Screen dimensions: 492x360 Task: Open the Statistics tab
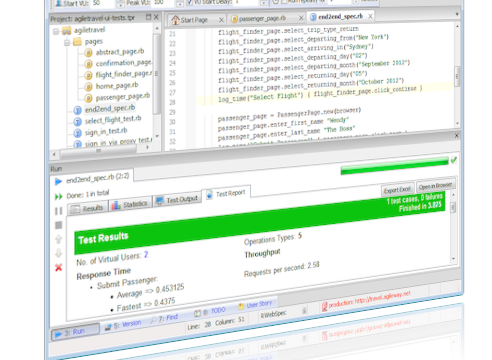[x=130, y=204]
